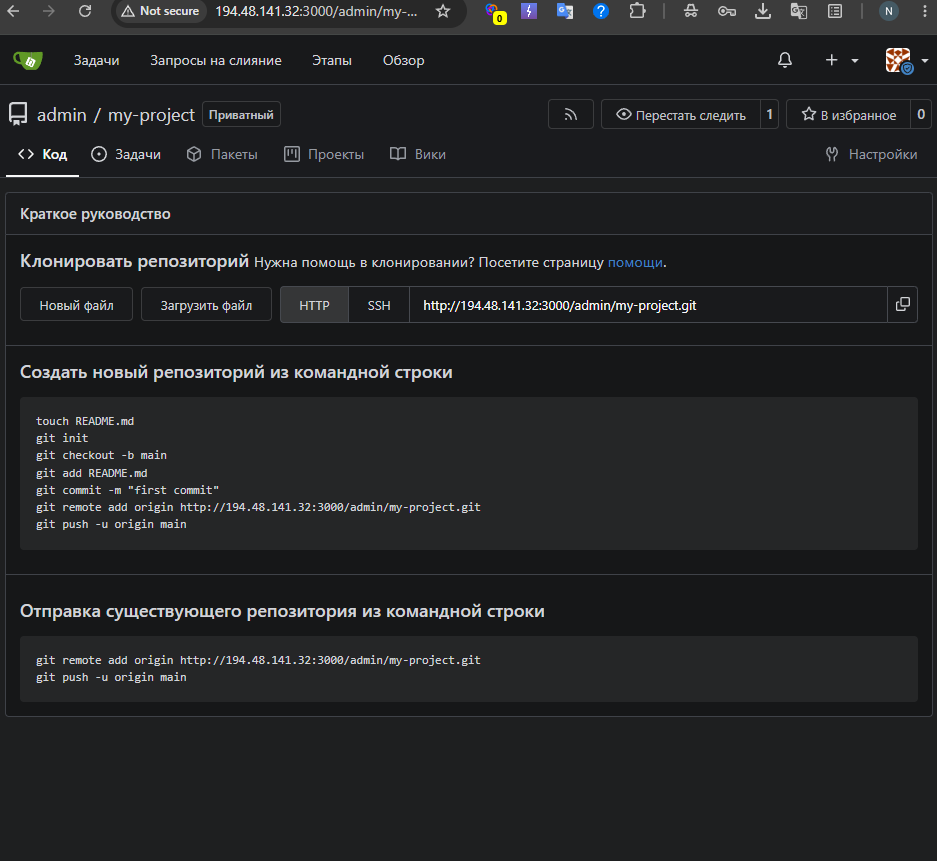The width and height of the screenshot is (937, 861).
Task: Go back in browser history
Action: (x=13, y=11)
